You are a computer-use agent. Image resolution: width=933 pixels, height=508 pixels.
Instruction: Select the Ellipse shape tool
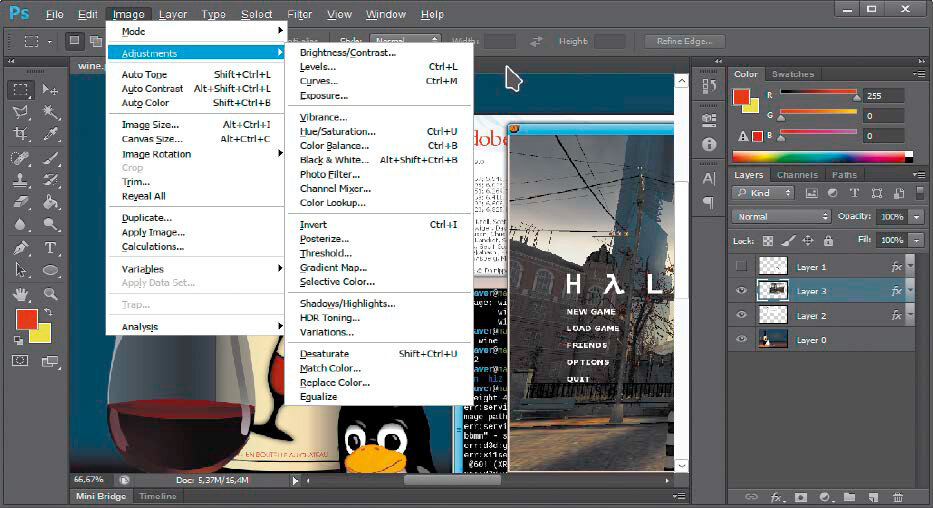click(51, 270)
